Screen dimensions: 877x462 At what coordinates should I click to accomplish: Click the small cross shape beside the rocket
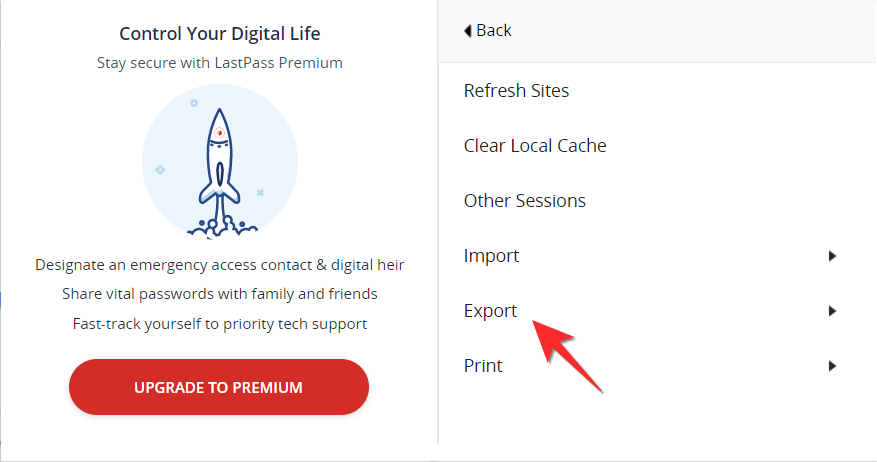pyautogui.click(x=260, y=191)
